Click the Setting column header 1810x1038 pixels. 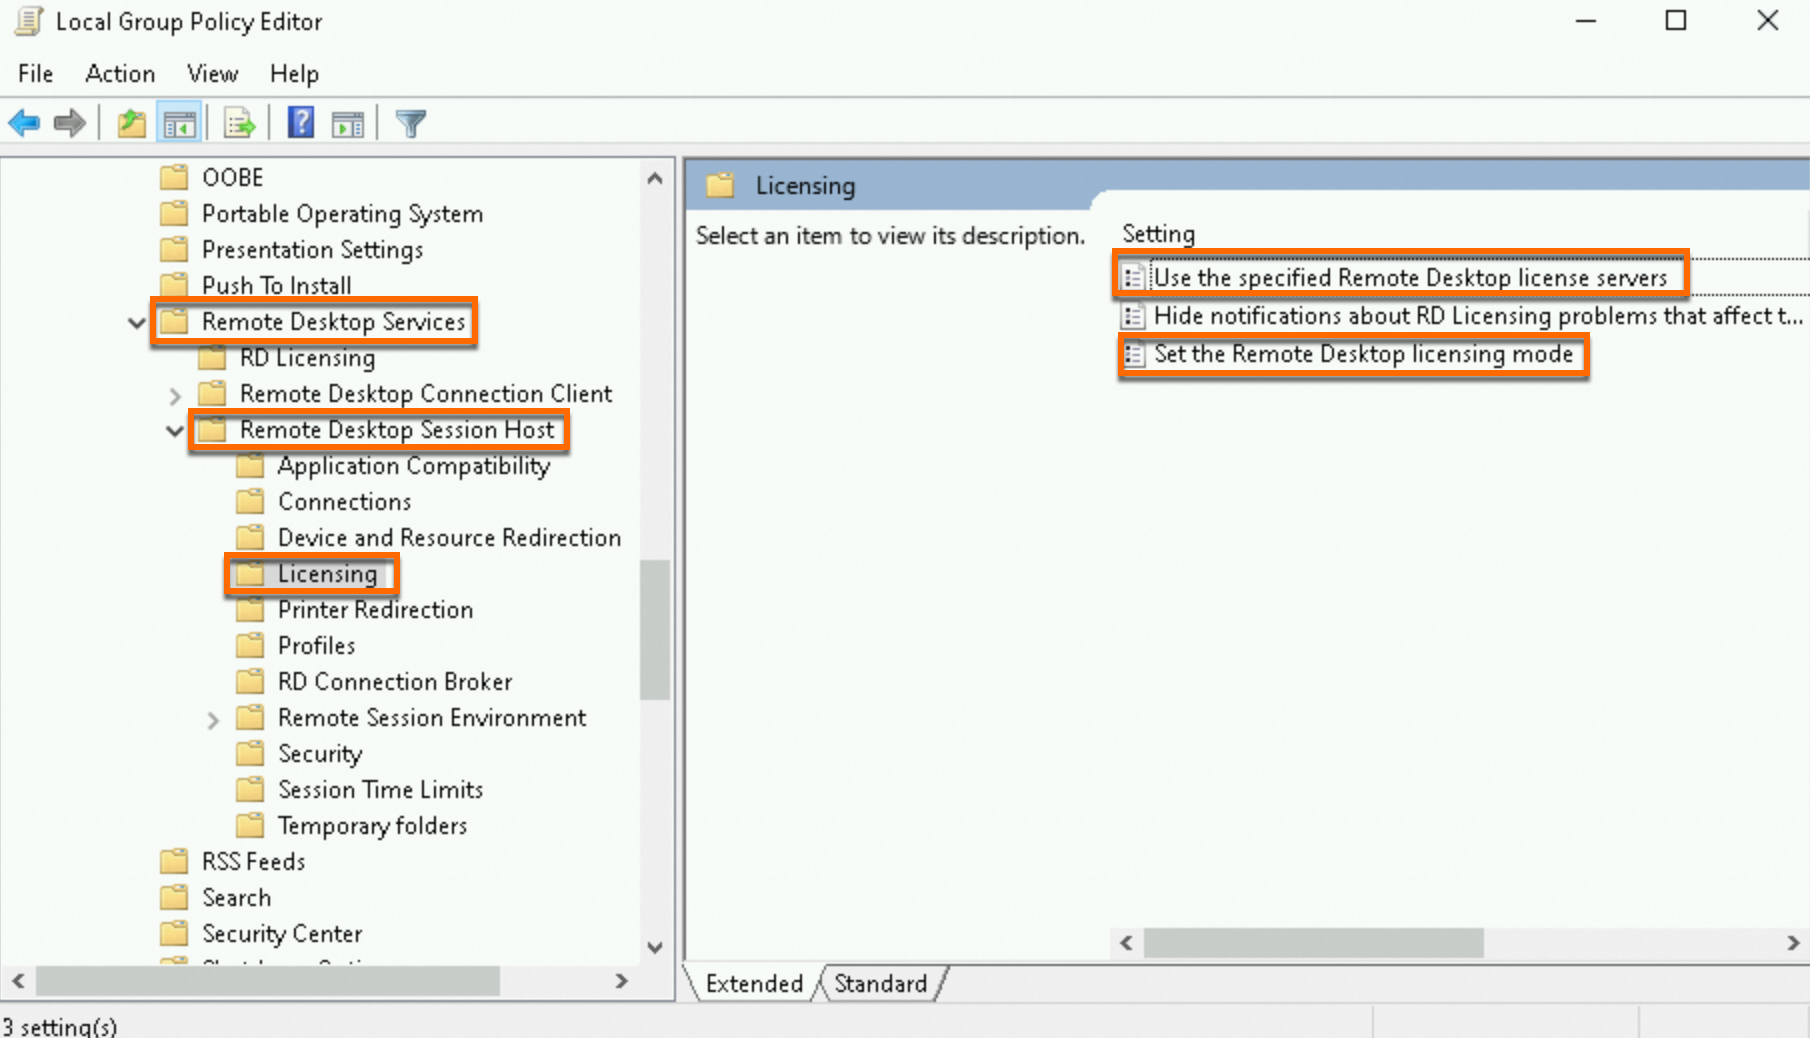(x=1158, y=234)
